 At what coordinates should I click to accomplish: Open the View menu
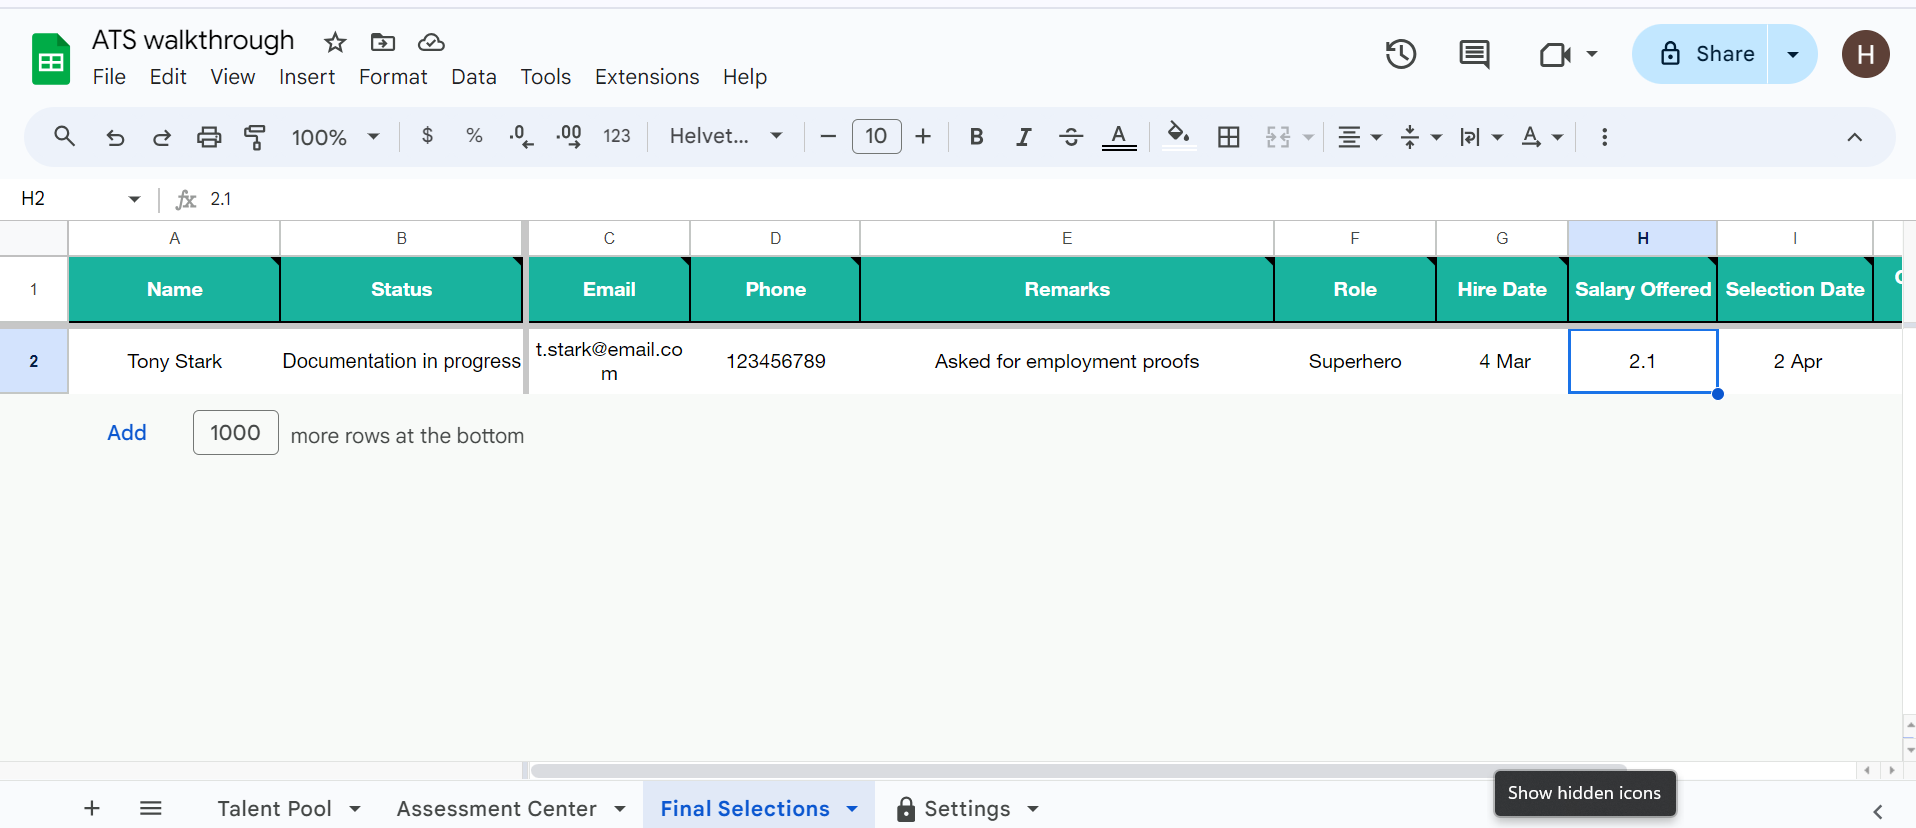click(x=232, y=77)
